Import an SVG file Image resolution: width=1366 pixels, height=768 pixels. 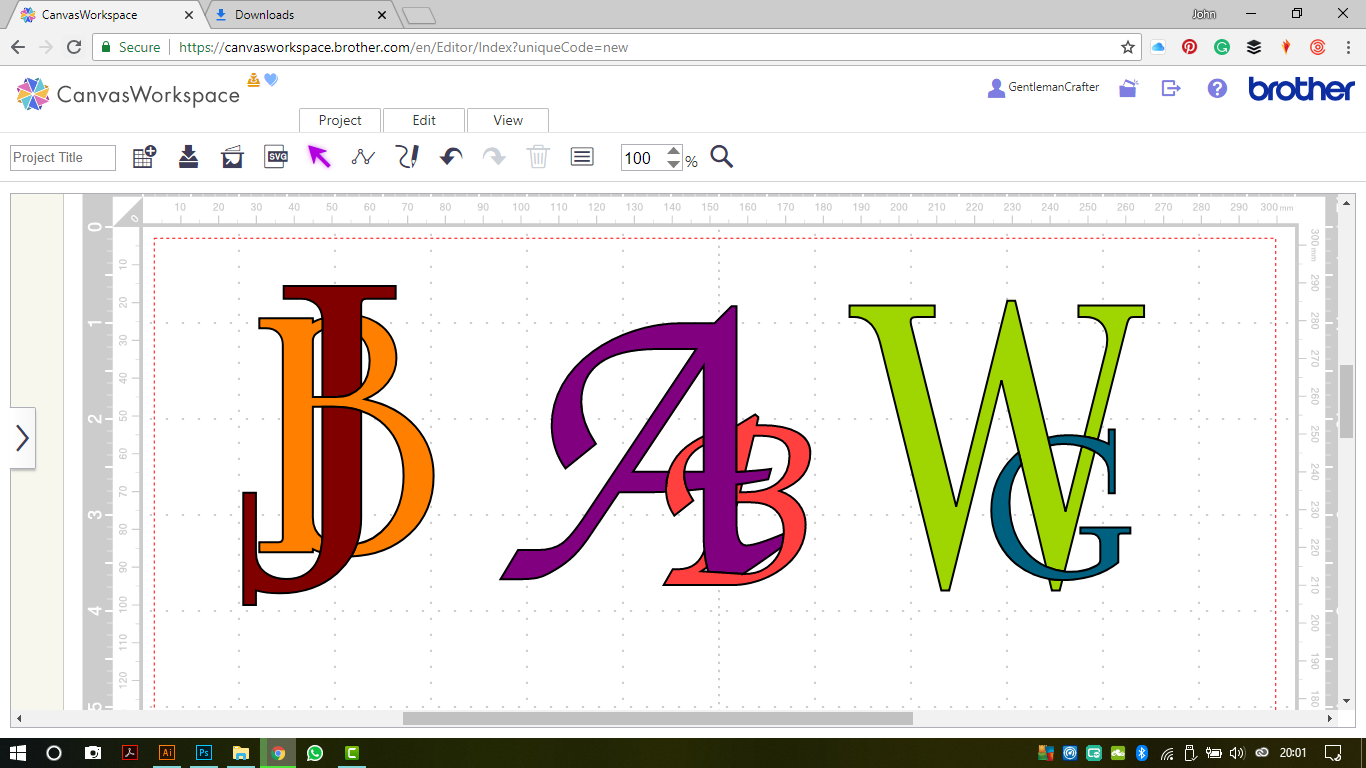[275, 157]
